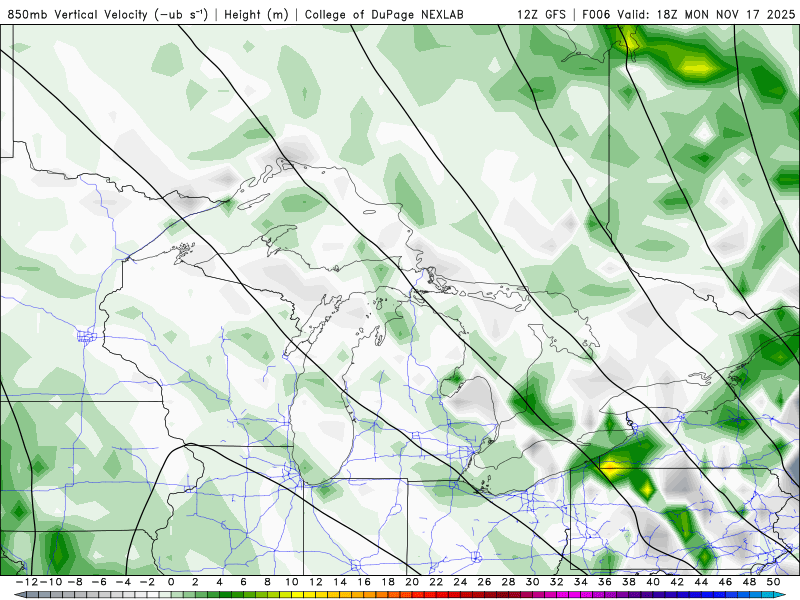Click the '12Z GFS' model run label

(x=541, y=15)
